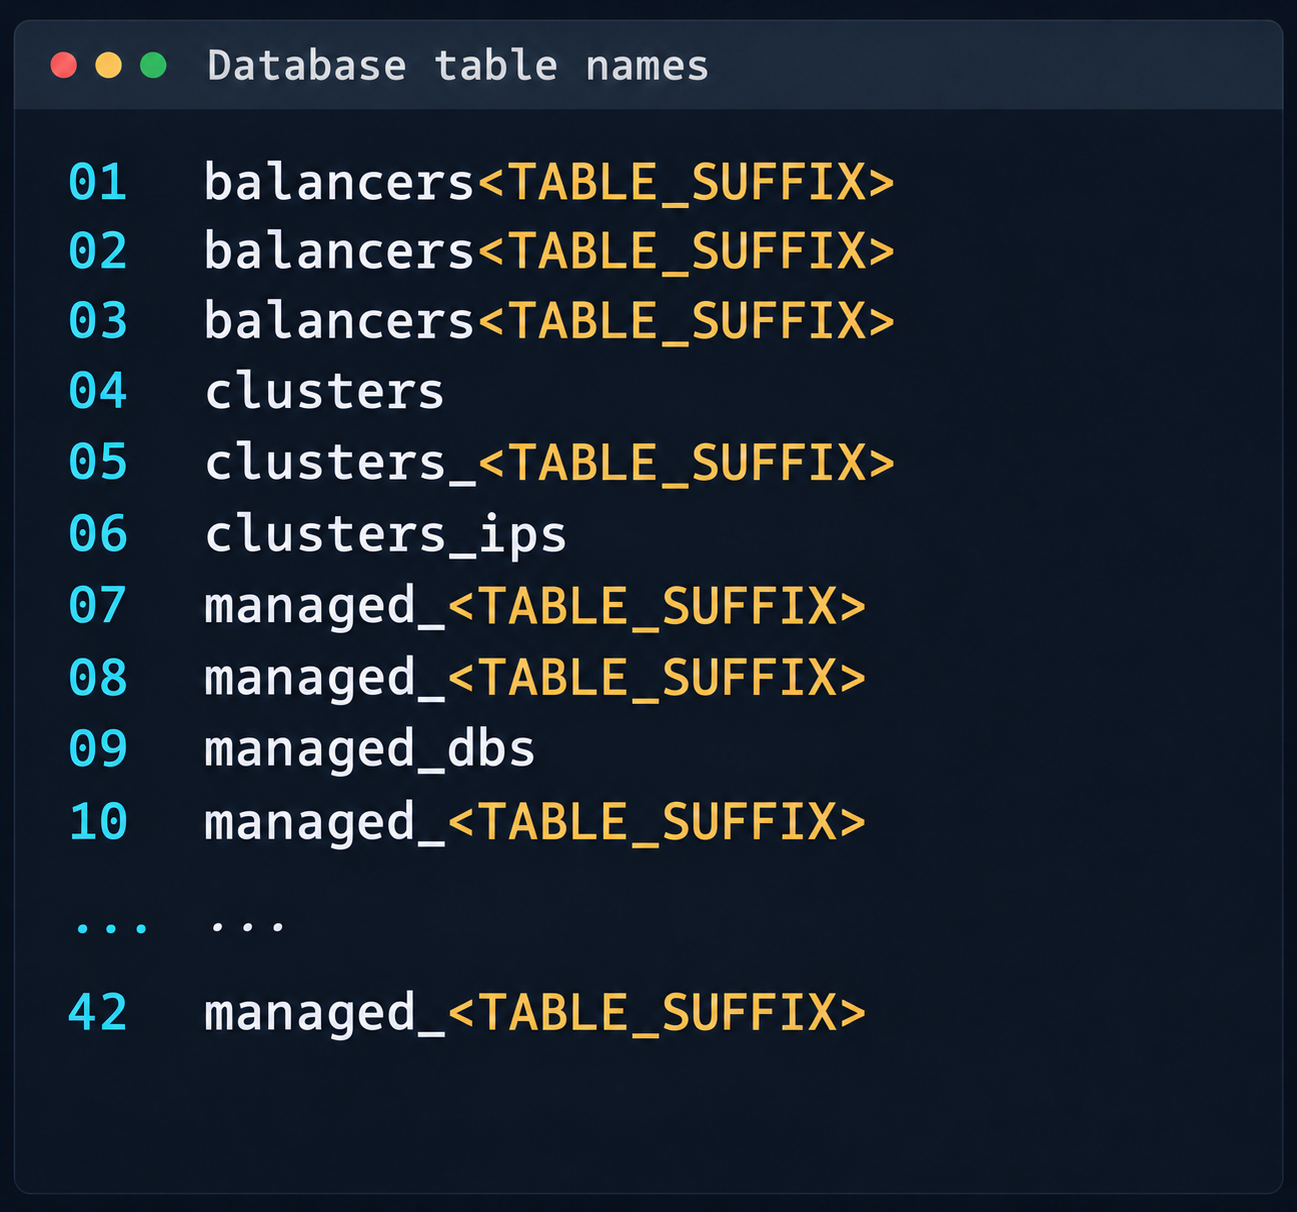1297x1212 pixels.
Task: Select line number 42
Action: coord(98,1012)
